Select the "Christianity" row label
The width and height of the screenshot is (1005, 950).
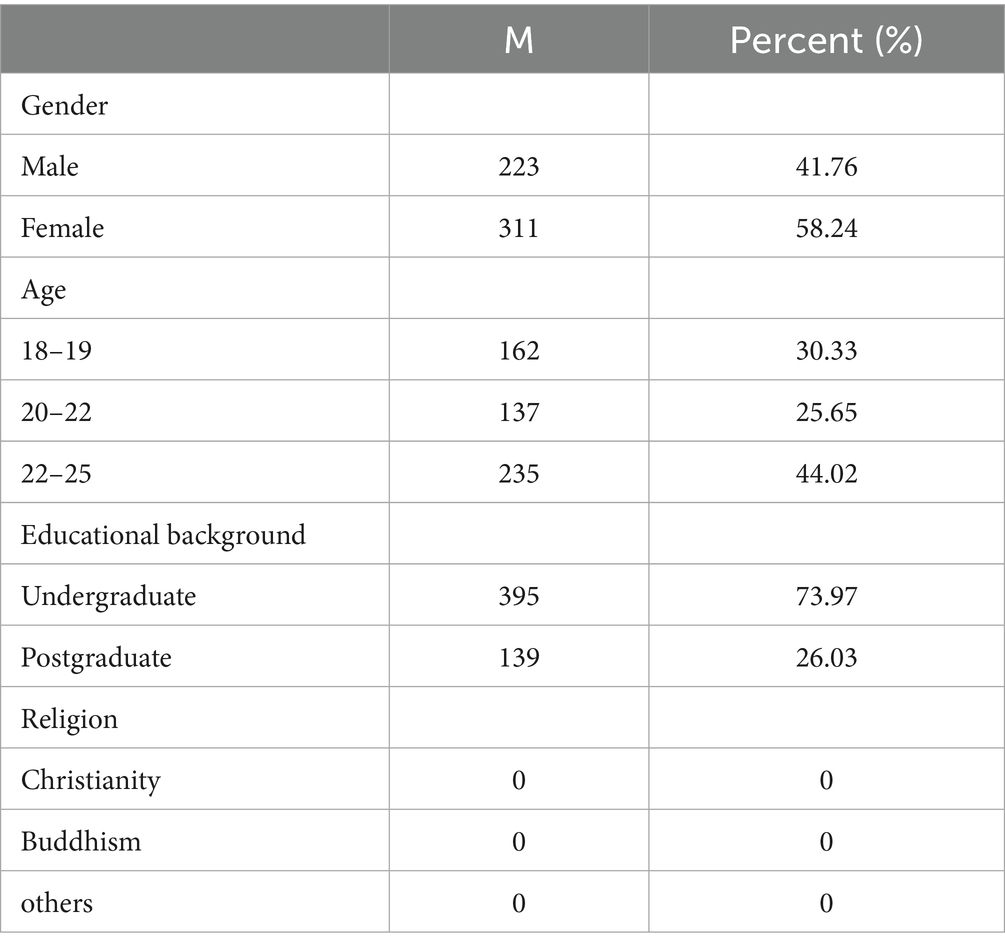click(x=90, y=780)
